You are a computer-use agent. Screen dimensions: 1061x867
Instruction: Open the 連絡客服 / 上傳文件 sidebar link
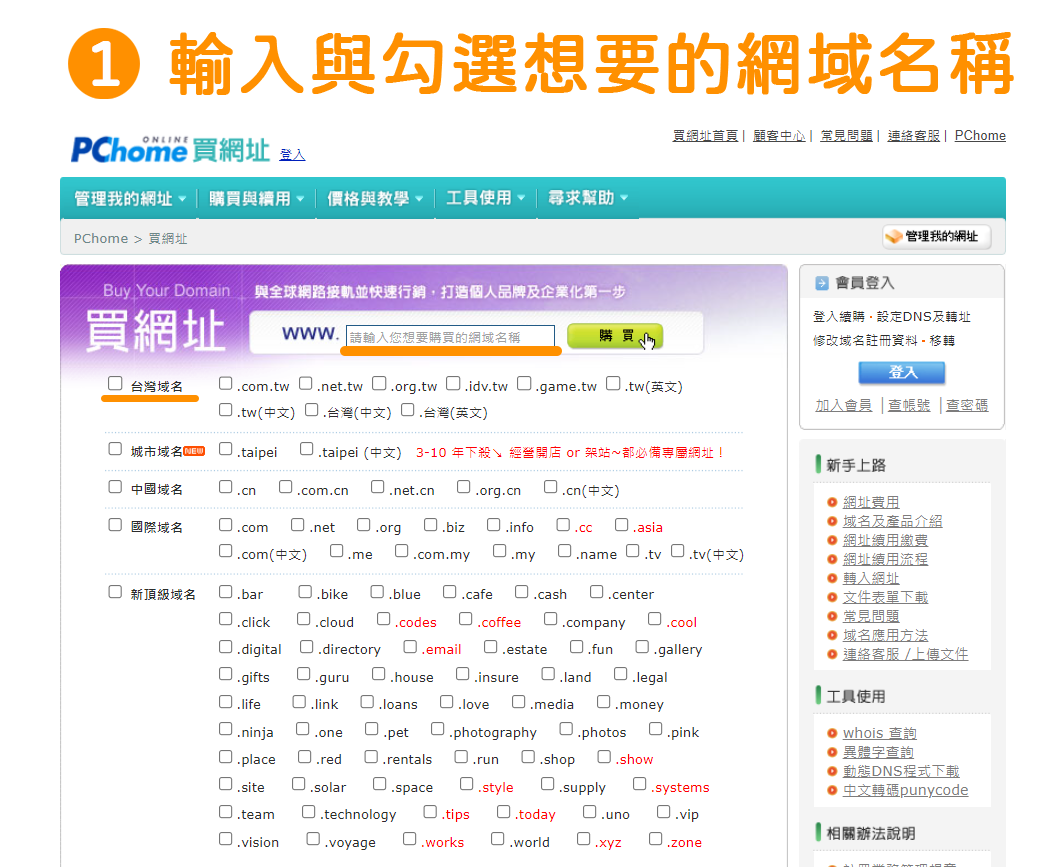tap(905, 654)
